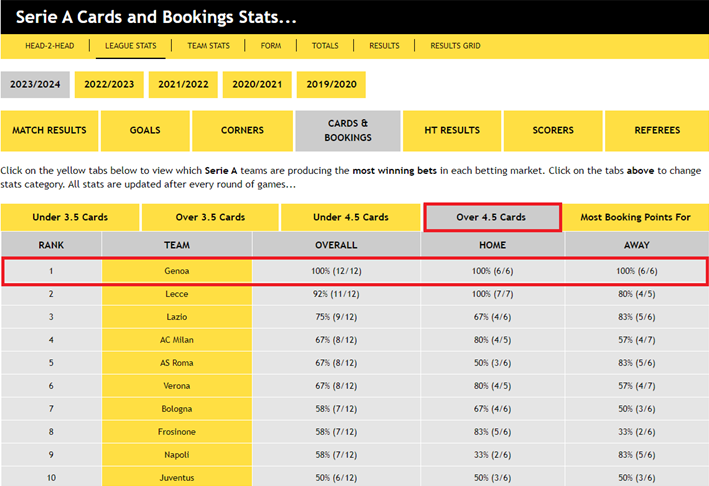This screenshot has height=486, width=709.
Task: Open the TOTALS menu item
Action: point(325,46)
